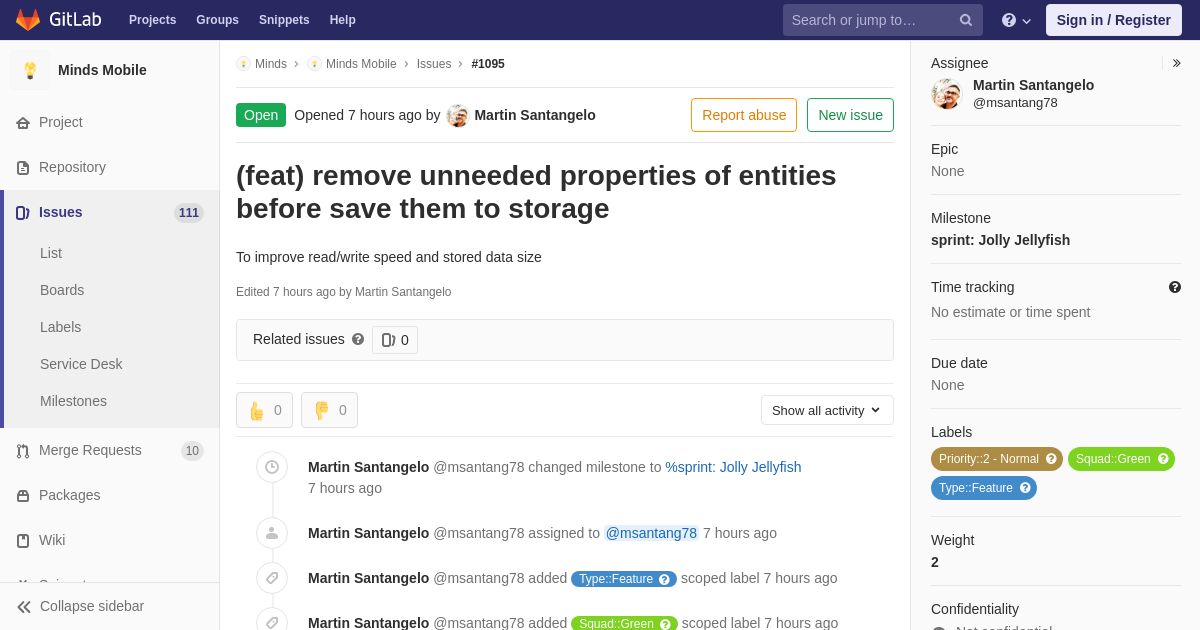
Task: Open the help question mark menu
Action: [x=1016, y=20]
